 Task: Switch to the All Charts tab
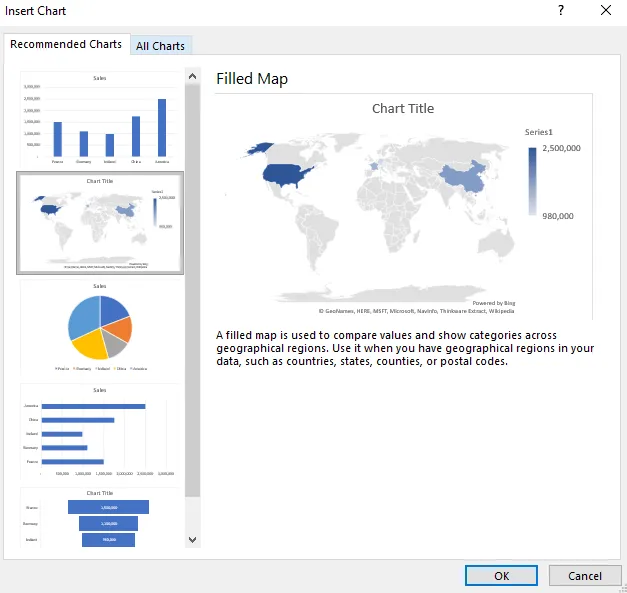point(160,46)
